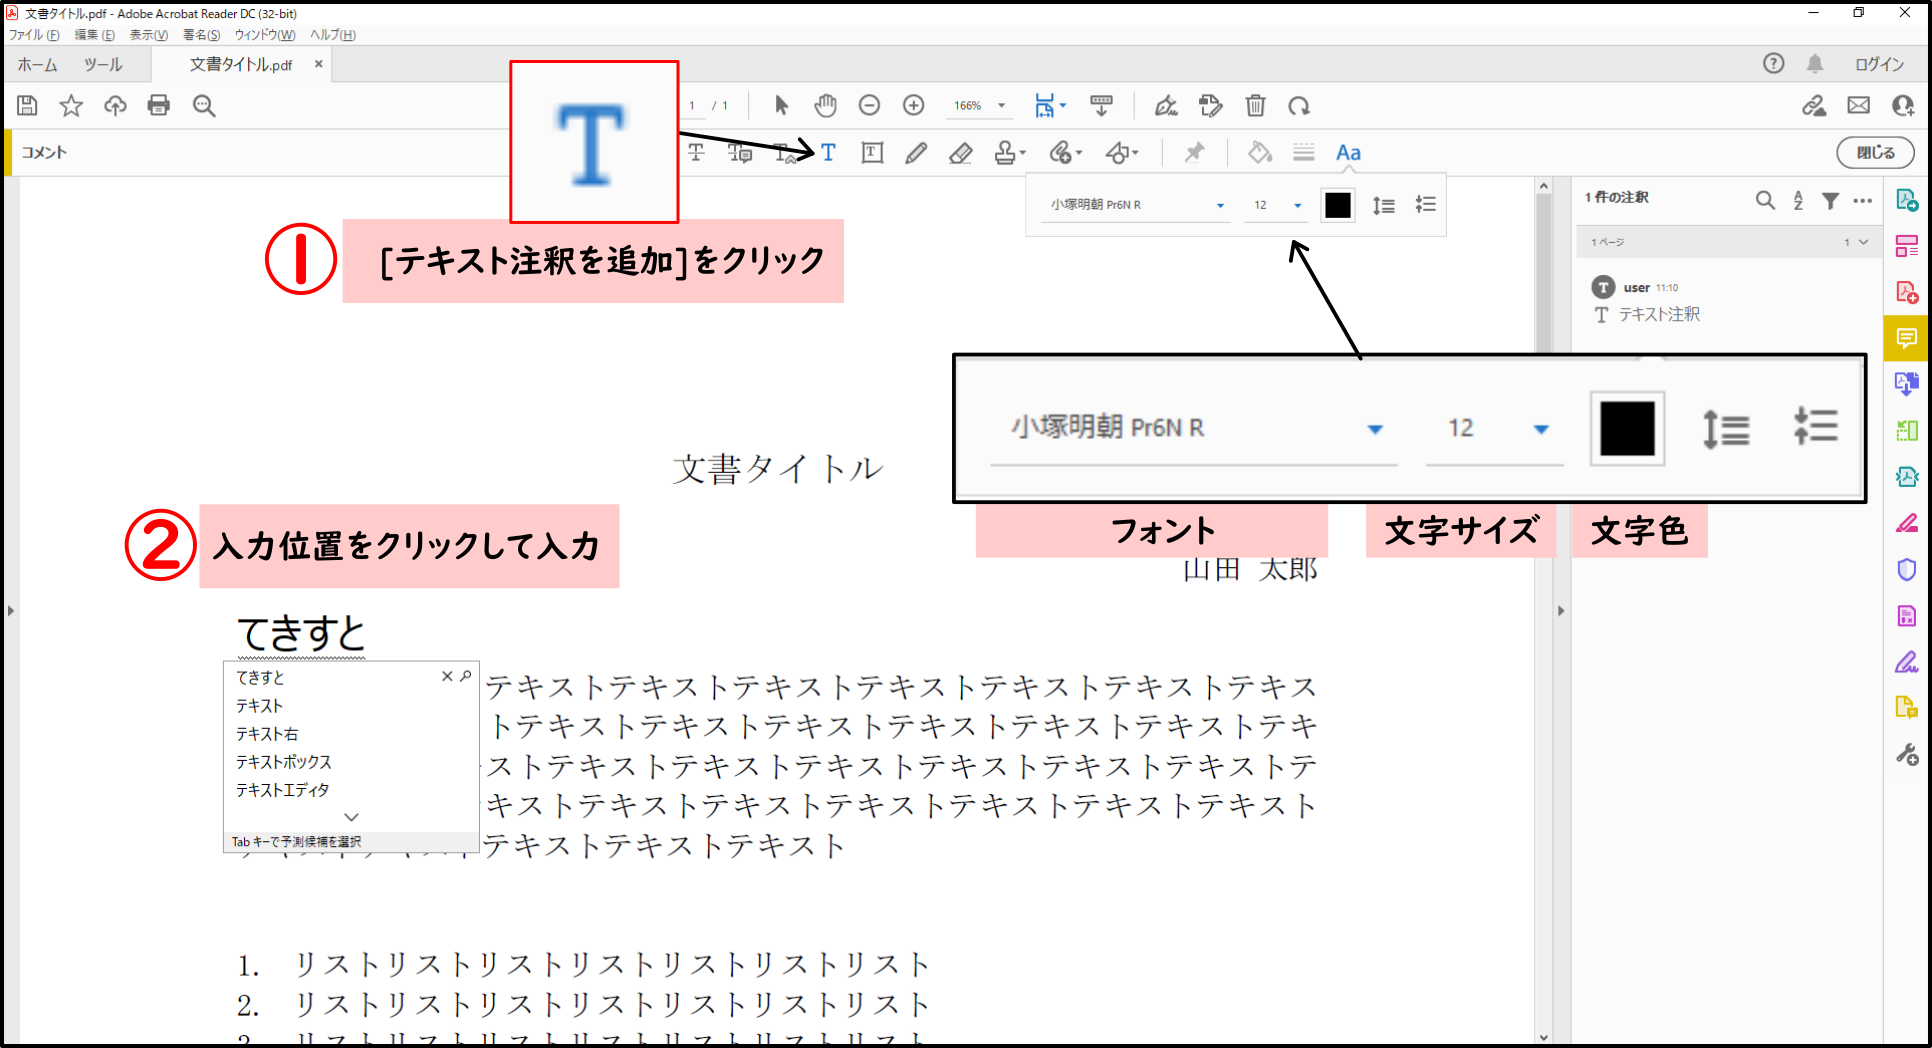The image size is (1932, 1048).
Task: Toggle the text properties Aa button
Action: [1348, 153]
